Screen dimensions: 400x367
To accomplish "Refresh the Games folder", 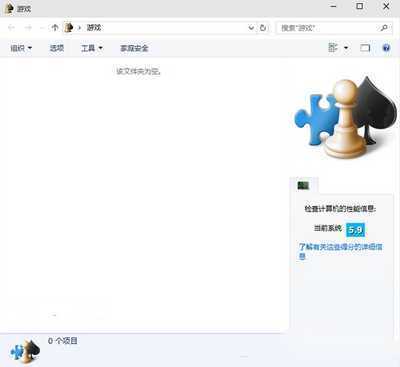I will click(263, 28).
